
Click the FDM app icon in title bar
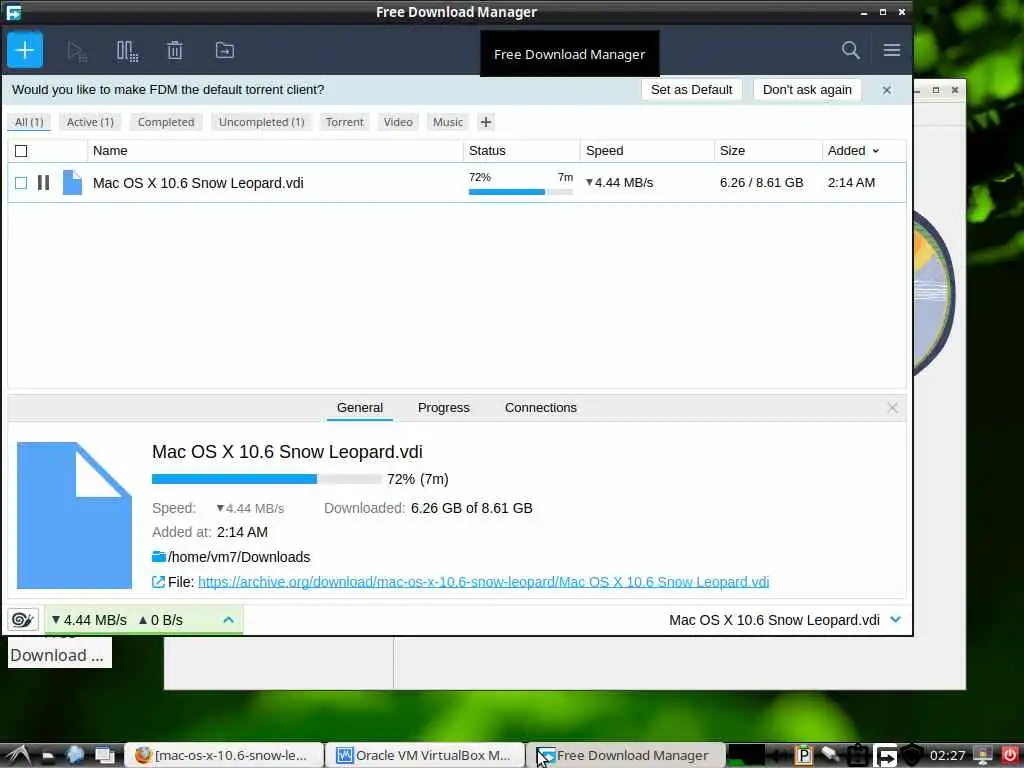(14, 12)
